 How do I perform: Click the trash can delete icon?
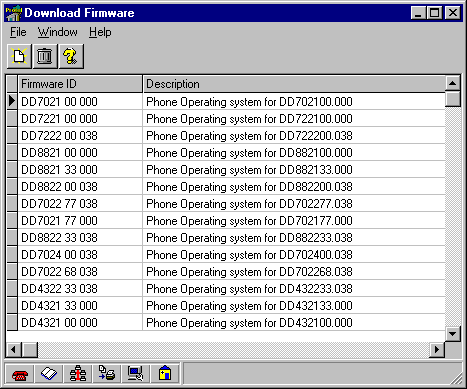pos(45,56)
